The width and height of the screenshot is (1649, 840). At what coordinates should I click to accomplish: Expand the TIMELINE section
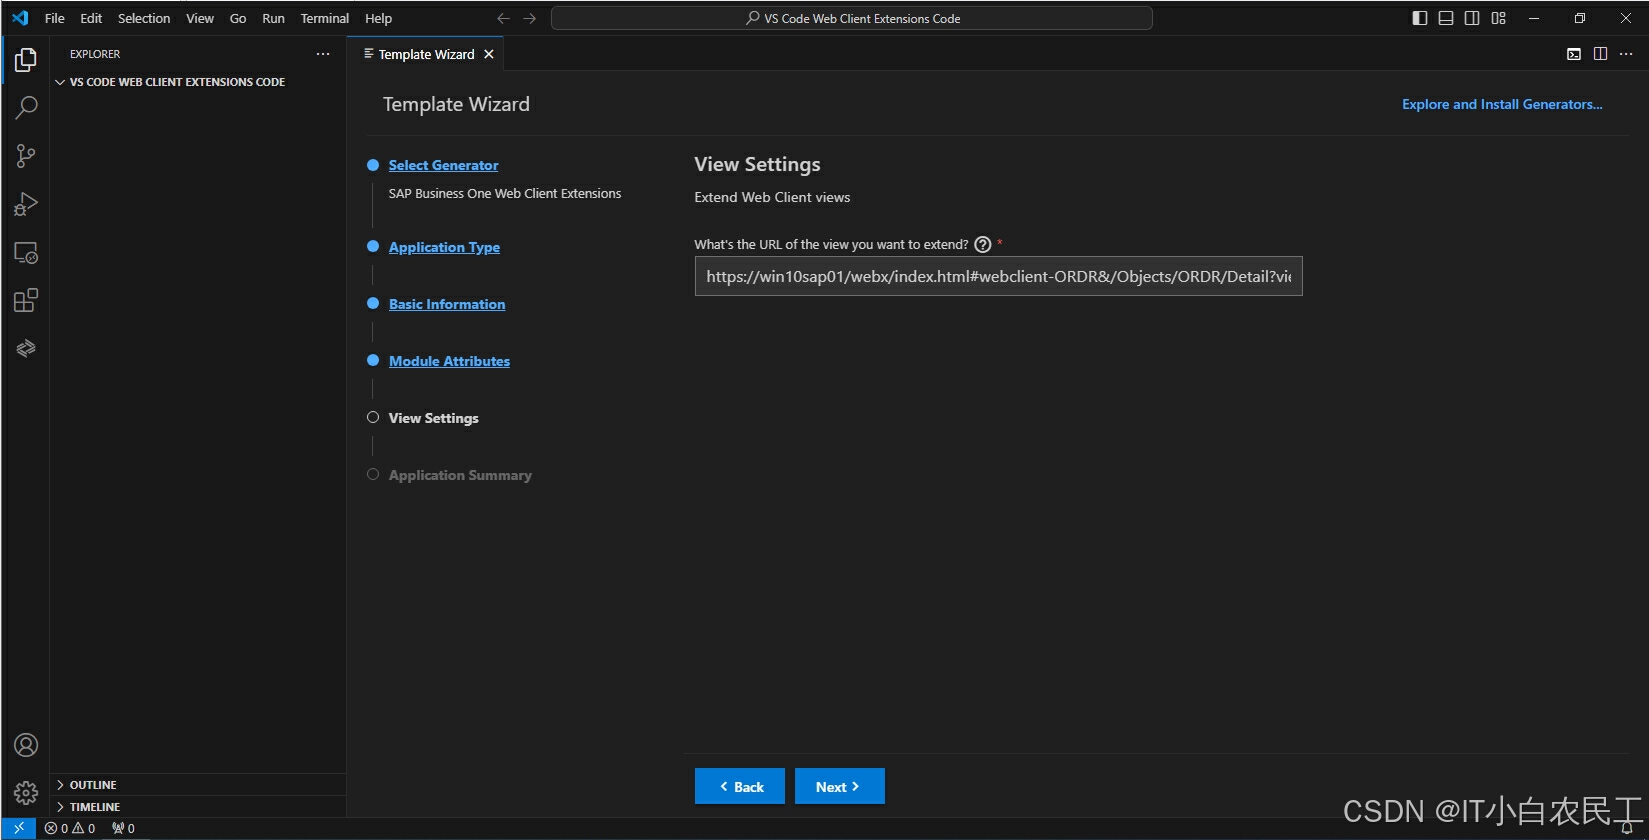pyautogui.click(x=198, y=807)
